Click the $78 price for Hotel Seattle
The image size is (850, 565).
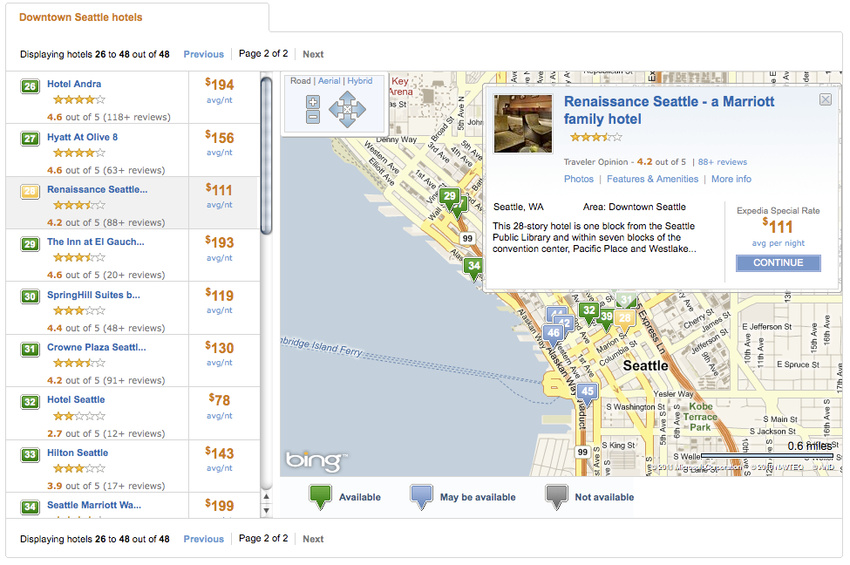coord(220,400)
